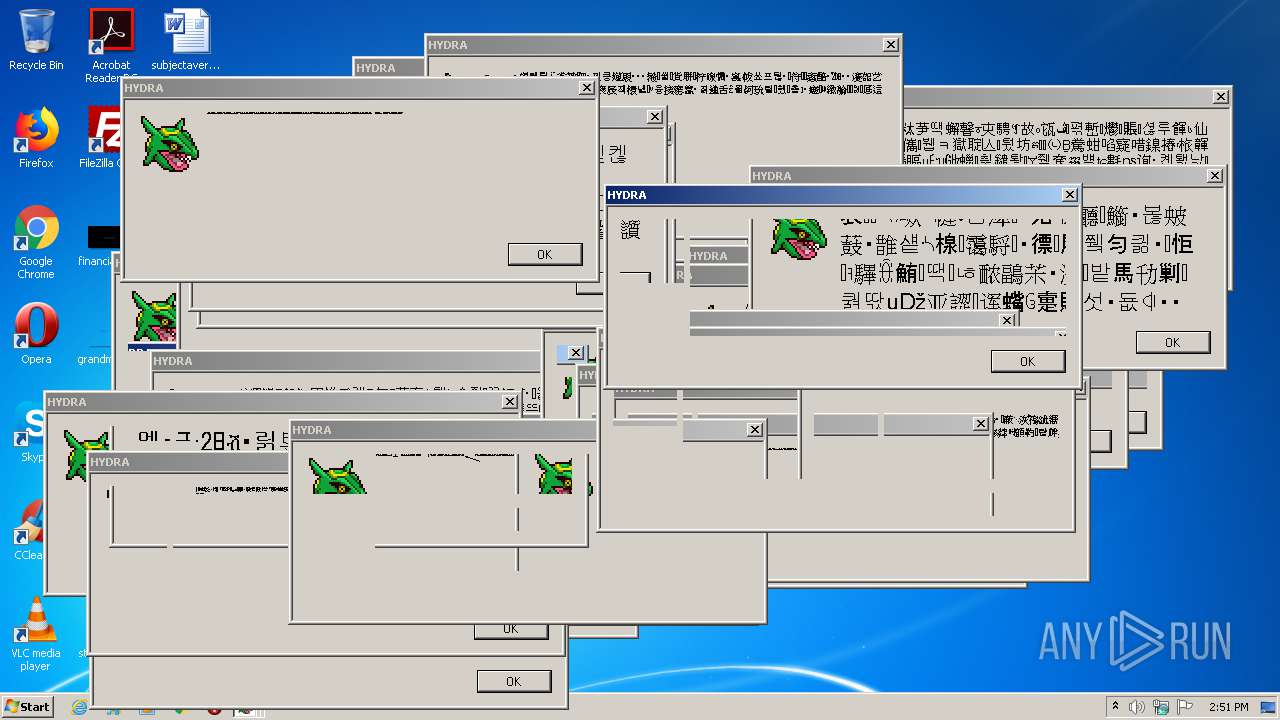Click the dragon icon in the window next to Opera
Viewport: 1280px width, 720px height.
(x=154, y=318)
